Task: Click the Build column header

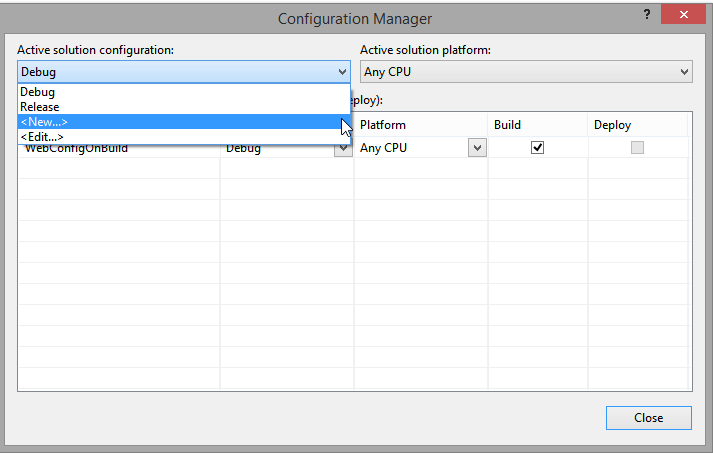Action: pyautogui.click(x=537, y=125)
